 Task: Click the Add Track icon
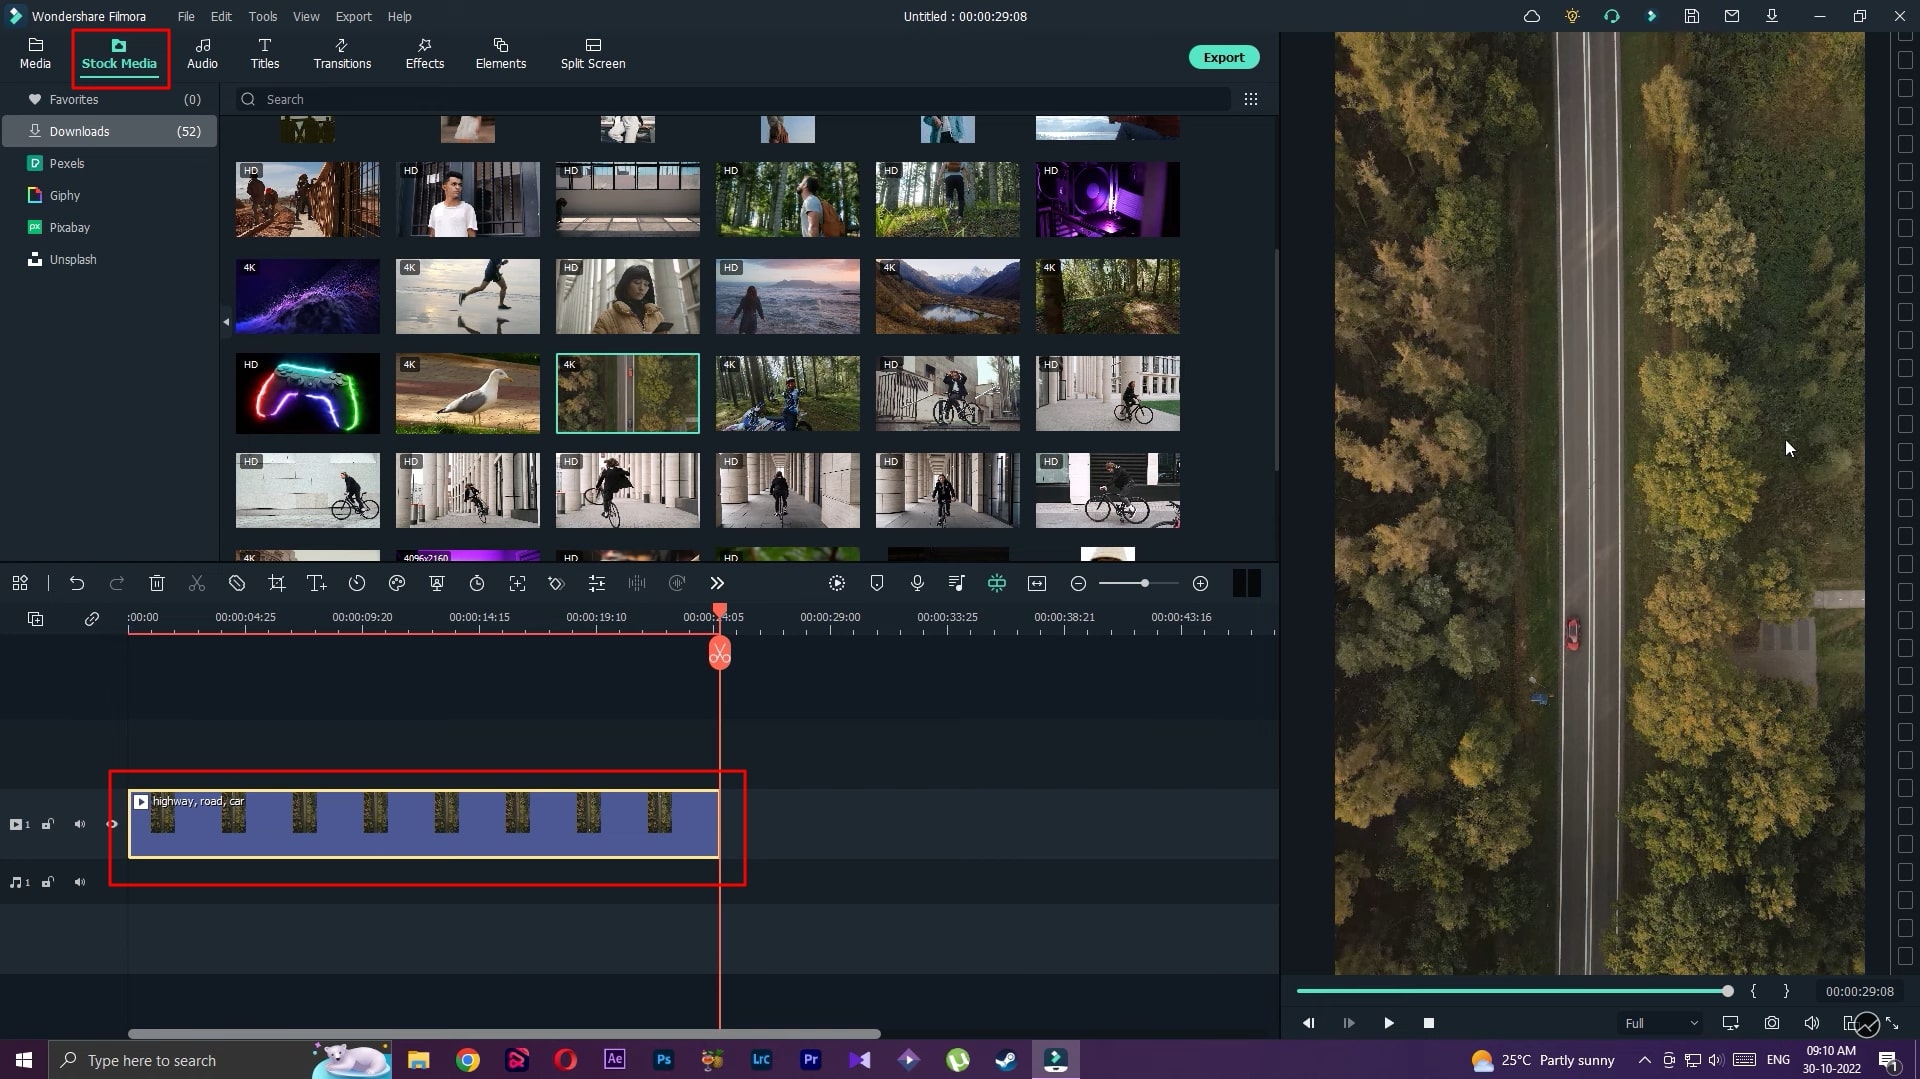tap(35, 619)
